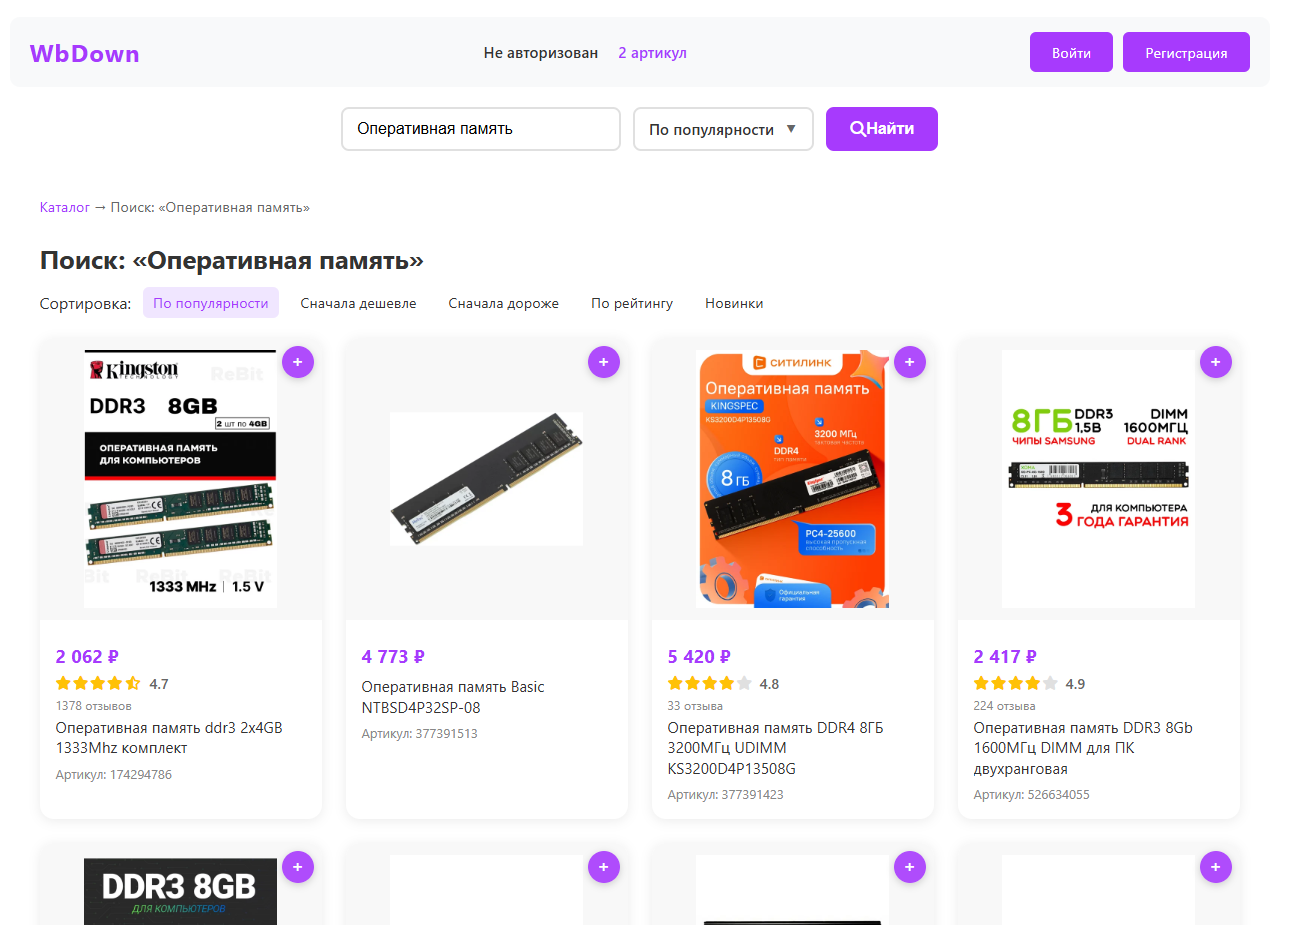Click plus icon on KingSpec DDR4 8ГБ card
Image resolution: width=1292 pixels, height=925 pixels.
[x=910, y=362]
